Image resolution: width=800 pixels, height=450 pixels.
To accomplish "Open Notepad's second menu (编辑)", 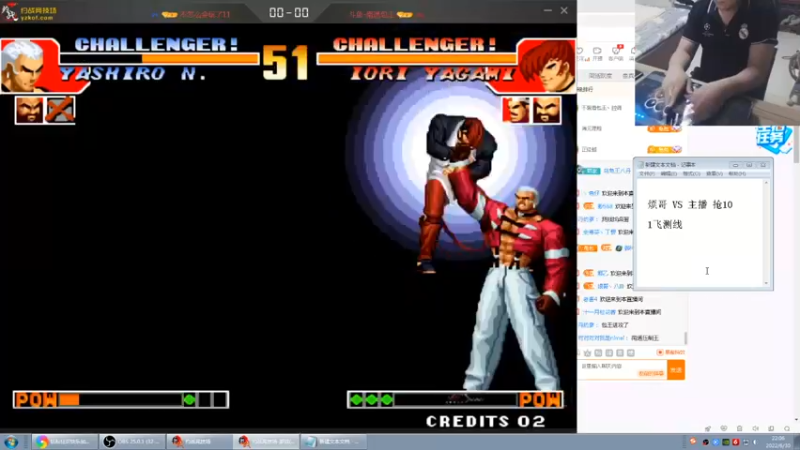I will 668,174.
